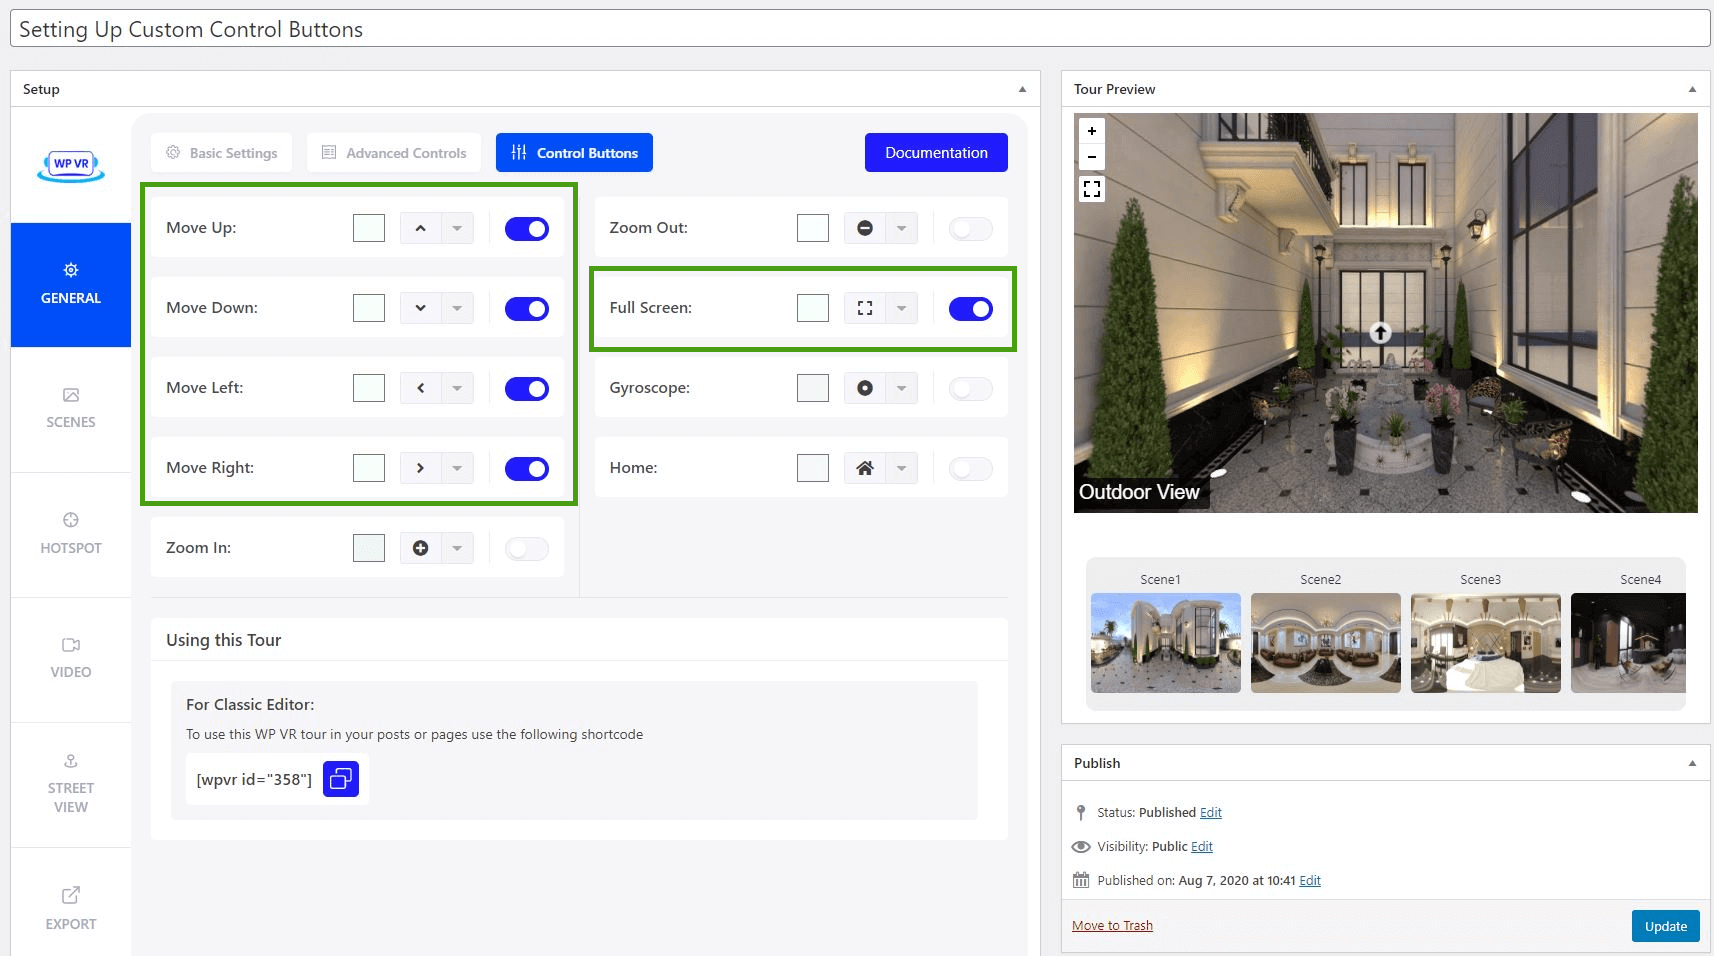1714x956 pixels.
Task: Click the calendar icon beside Published on
Action: coord(1081,880)
